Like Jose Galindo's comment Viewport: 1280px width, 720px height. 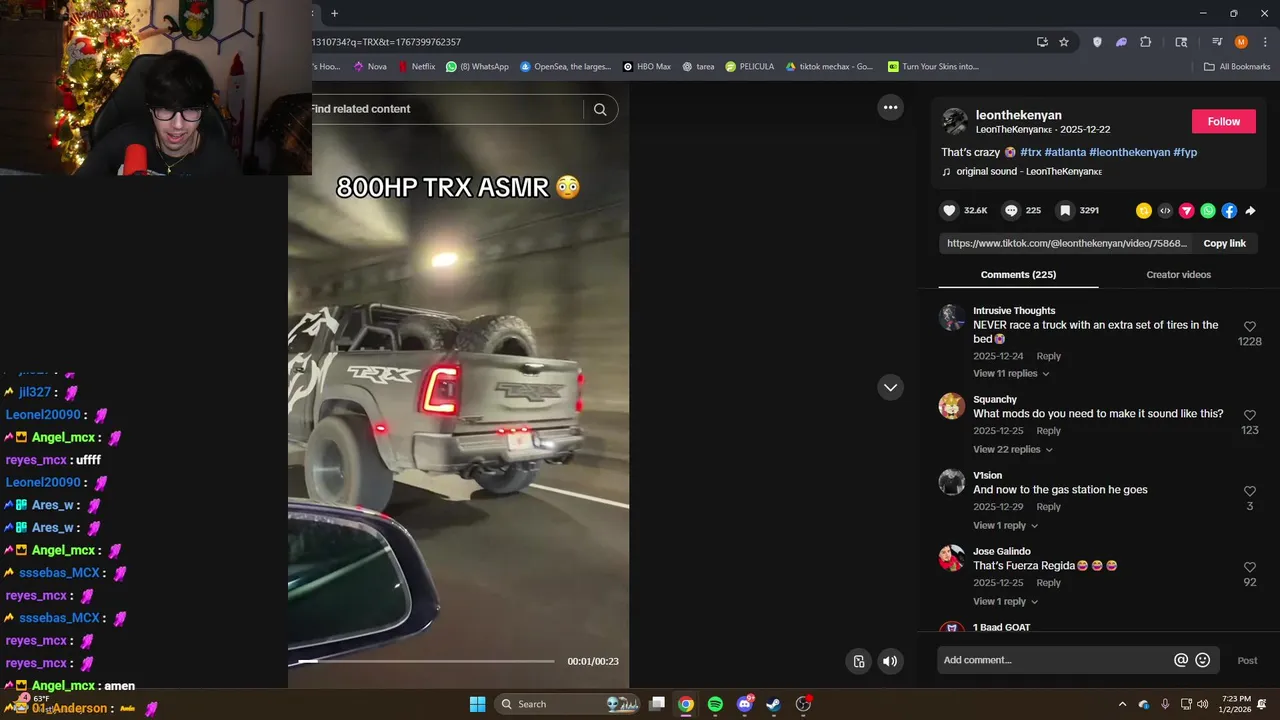pos(1249,567)
